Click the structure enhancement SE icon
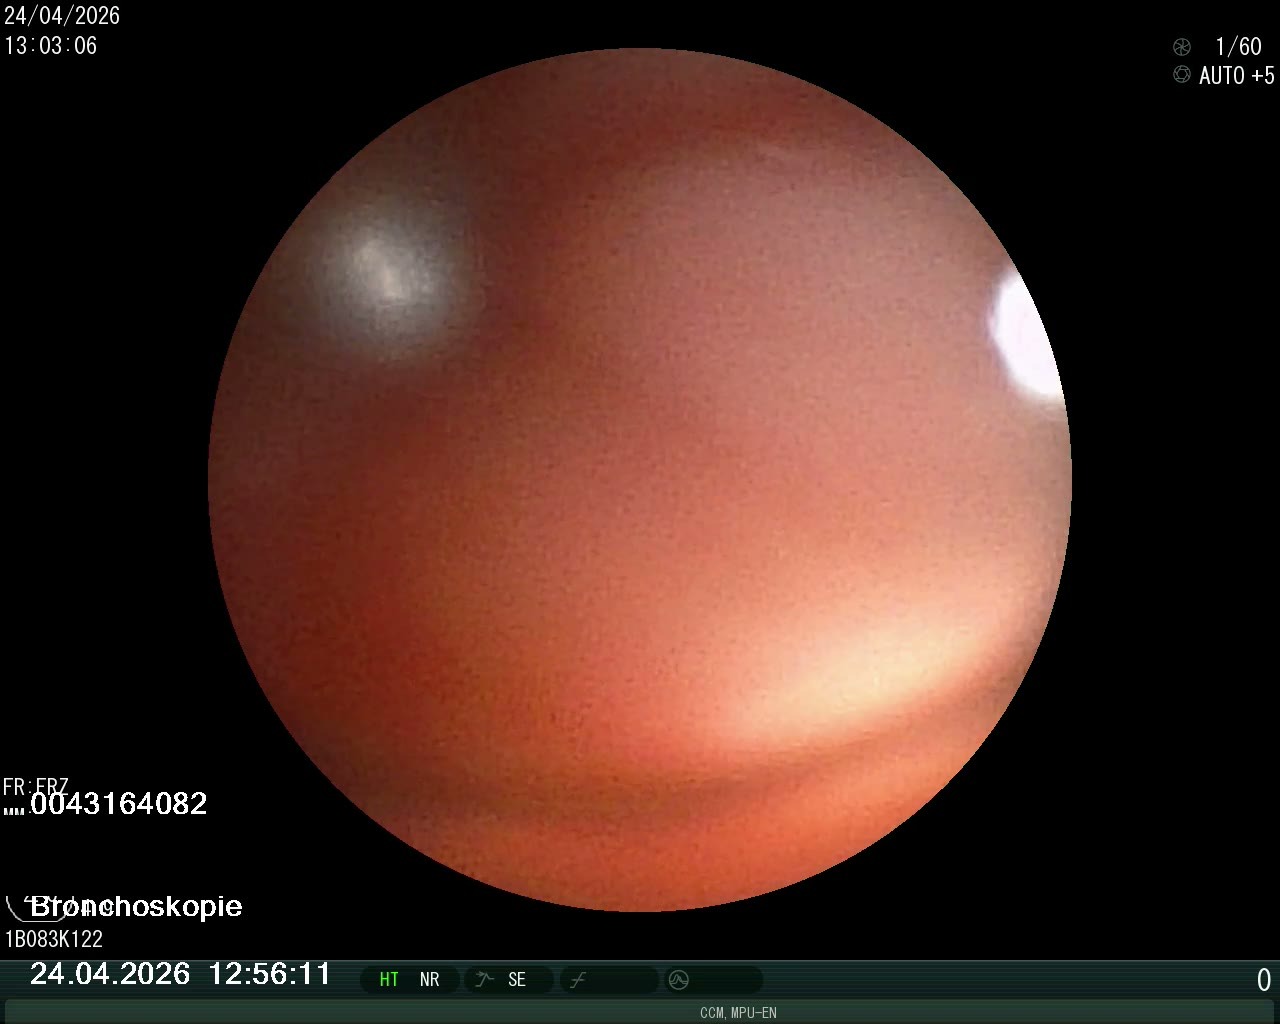Image resolution: width=1280 pixels, height=1024 pixels. coord(485,979)
